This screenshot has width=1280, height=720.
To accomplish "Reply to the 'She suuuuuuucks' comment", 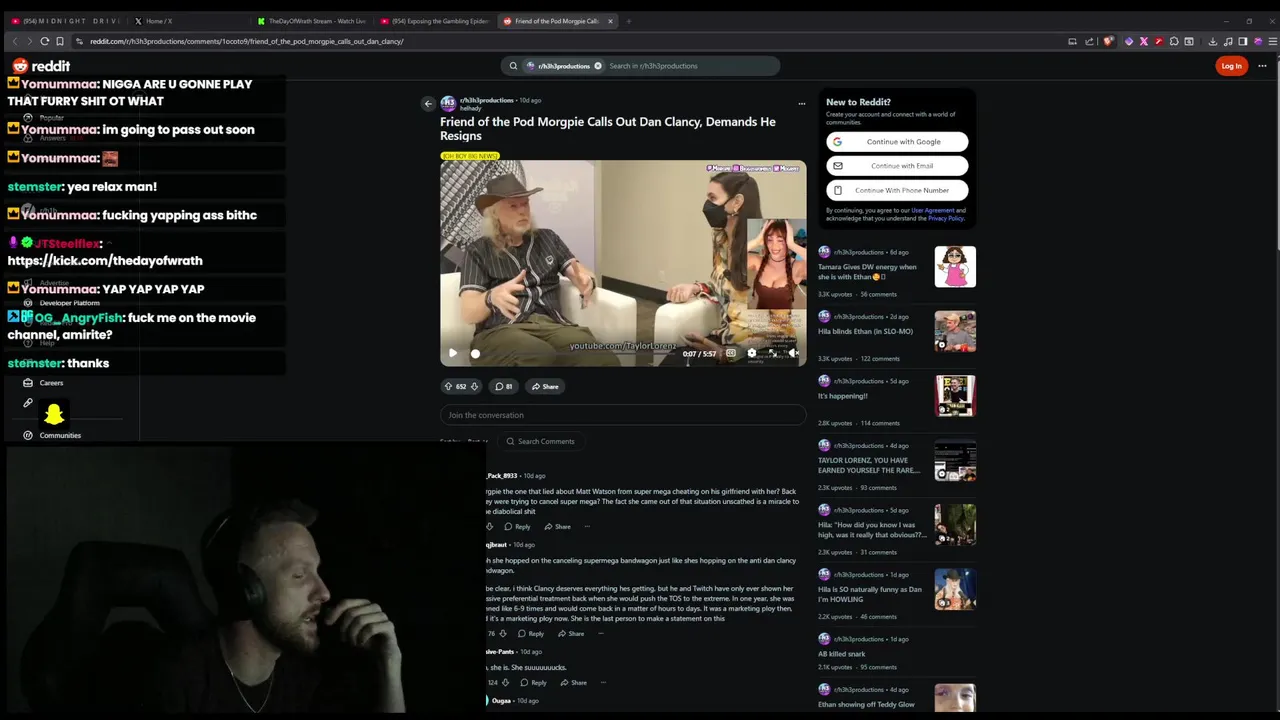I will (x=534, y=682).
